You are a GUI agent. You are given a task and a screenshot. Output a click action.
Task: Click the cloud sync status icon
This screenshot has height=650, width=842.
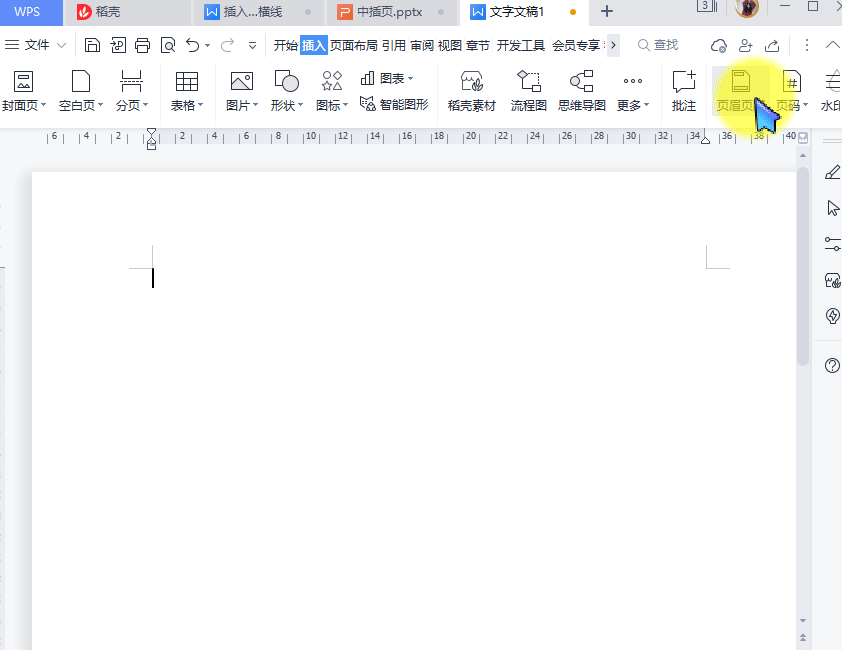(x=718, y=46)
